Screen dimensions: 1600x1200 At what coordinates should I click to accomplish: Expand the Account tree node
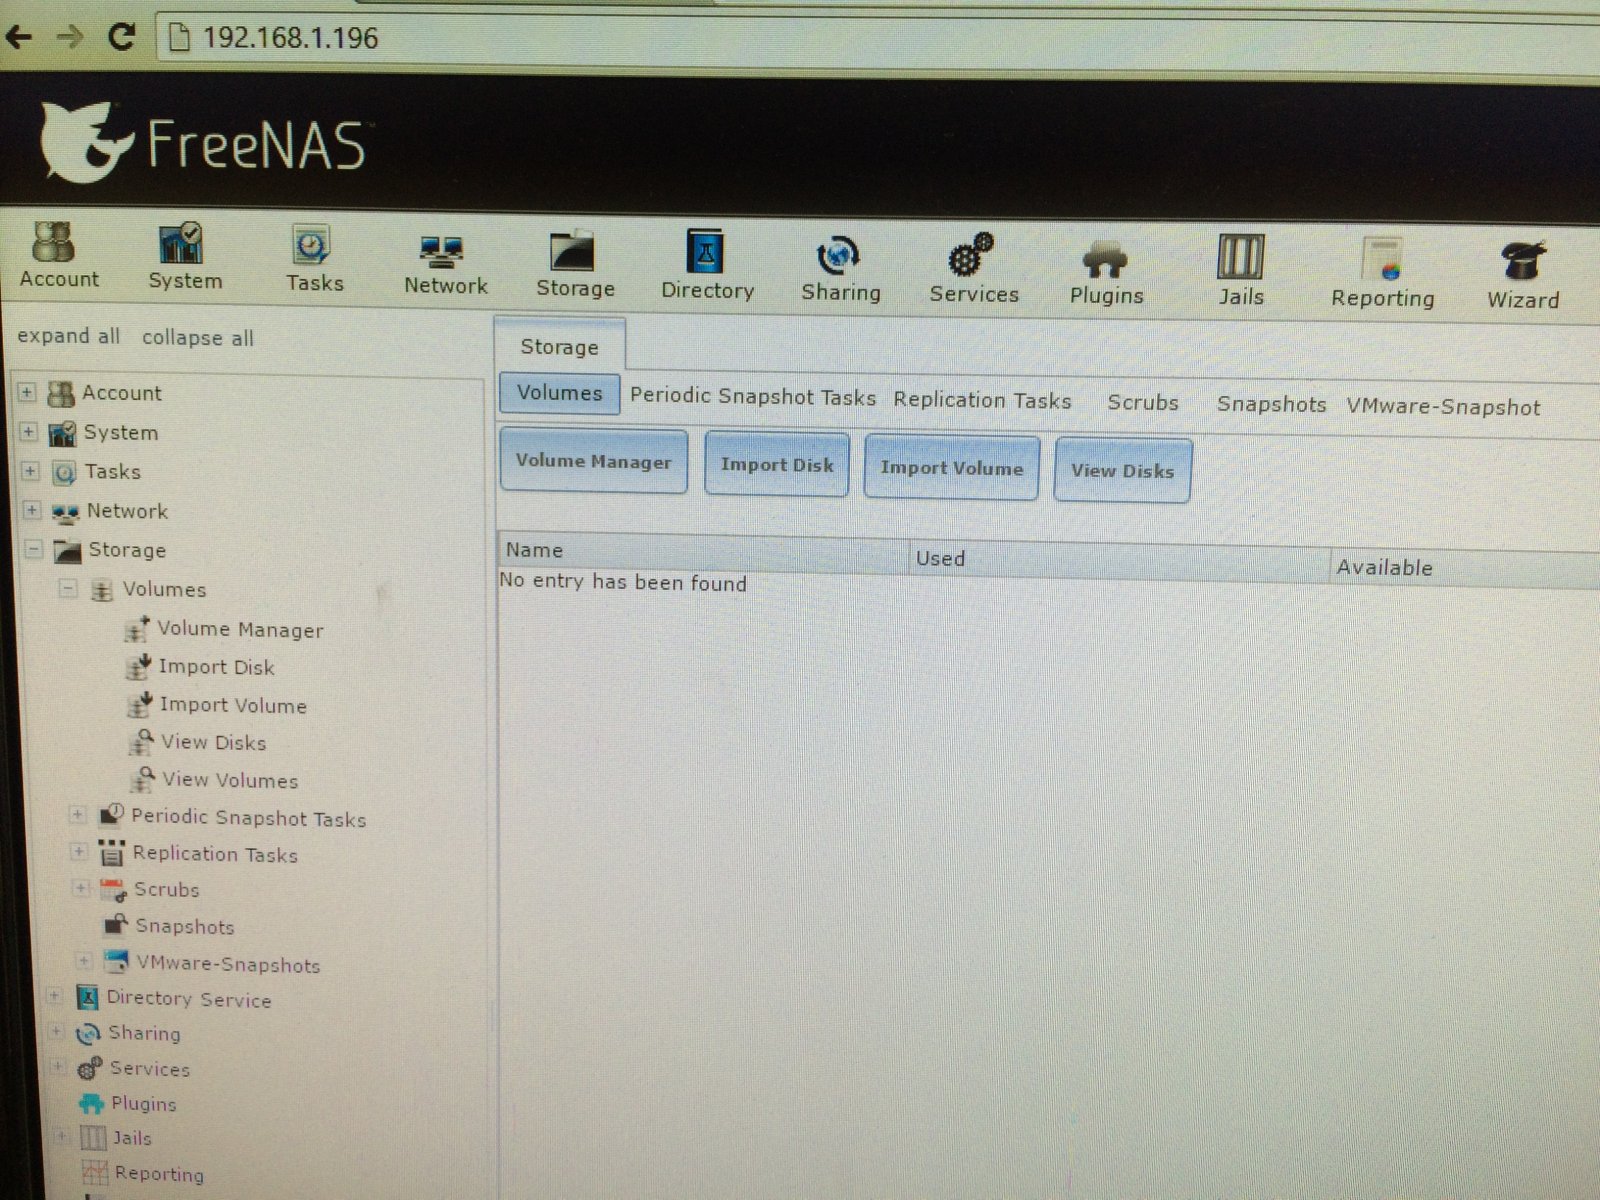(28, 392)
